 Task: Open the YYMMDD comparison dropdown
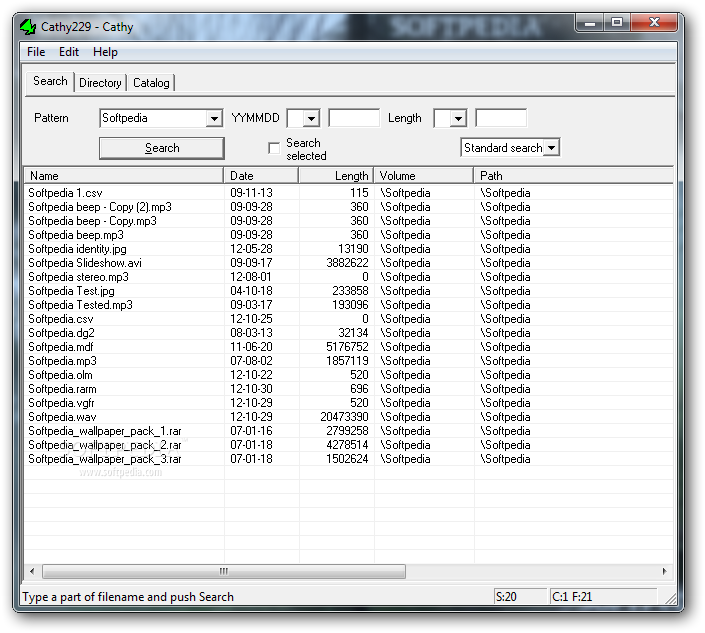point(311,119)
